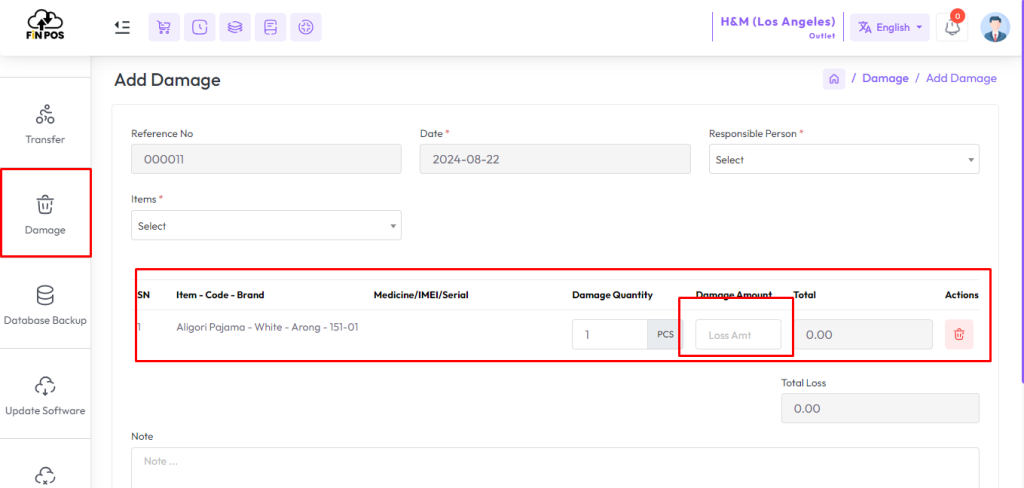Viewport: 1024px width, 488px height.
Task: Click the cloud-x icon at the sidebar bottom
Action: coord(45,475)
